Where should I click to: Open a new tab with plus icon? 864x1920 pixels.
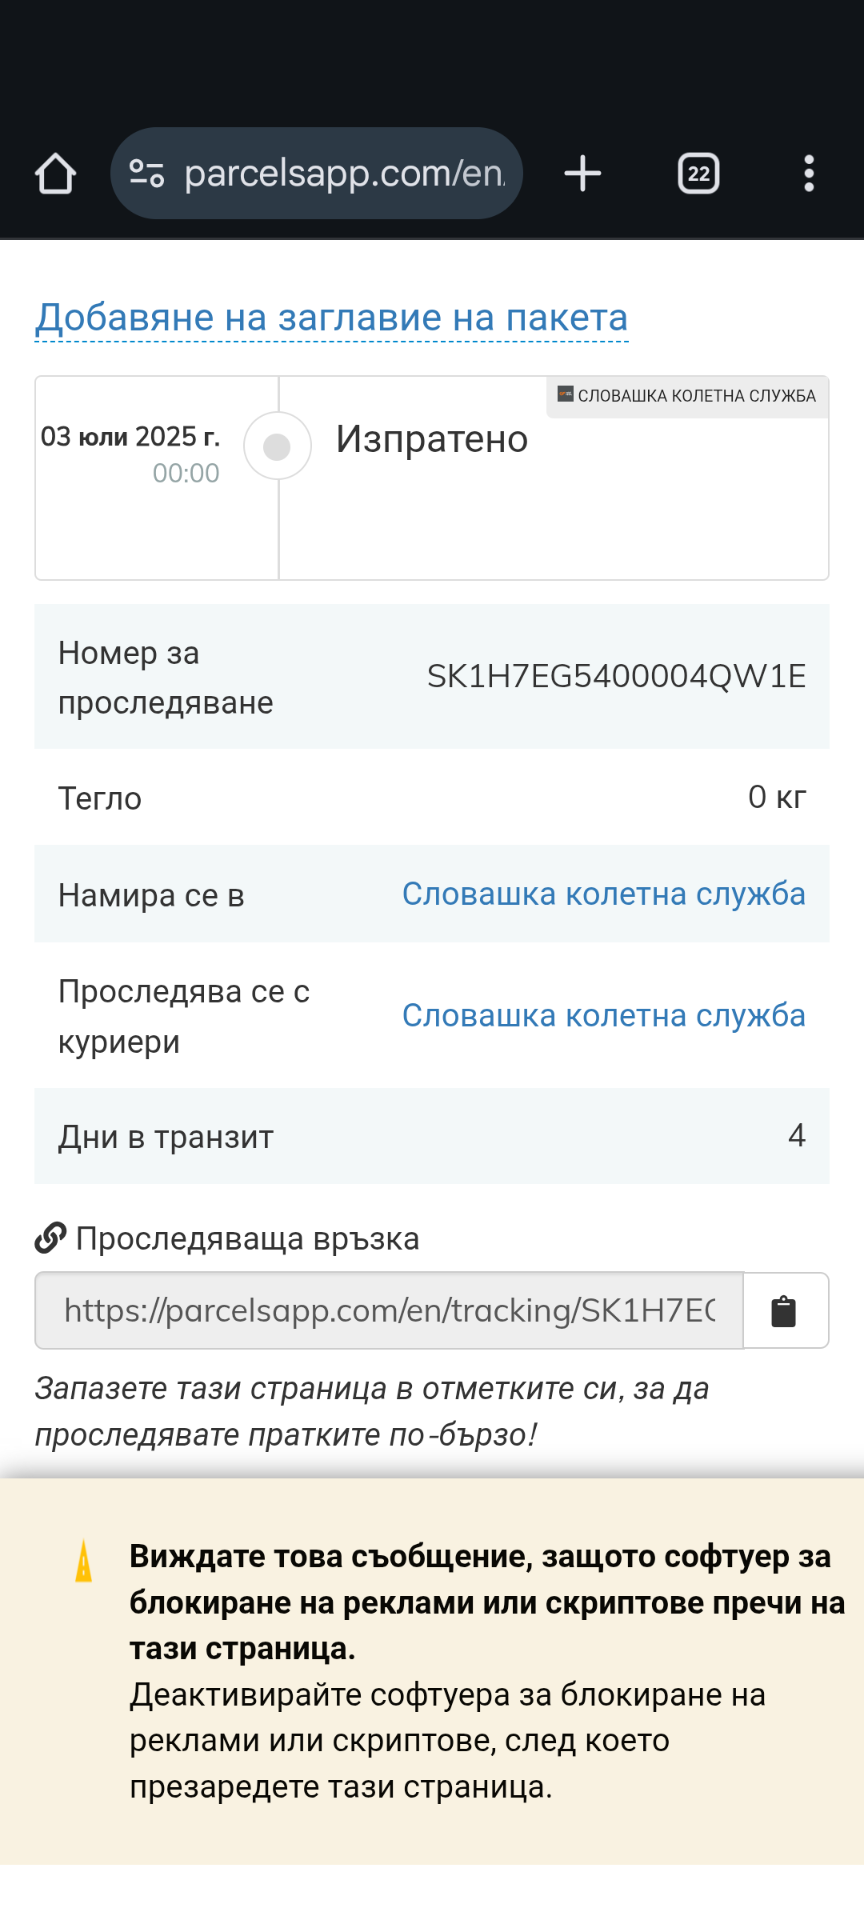click(582, 174)
